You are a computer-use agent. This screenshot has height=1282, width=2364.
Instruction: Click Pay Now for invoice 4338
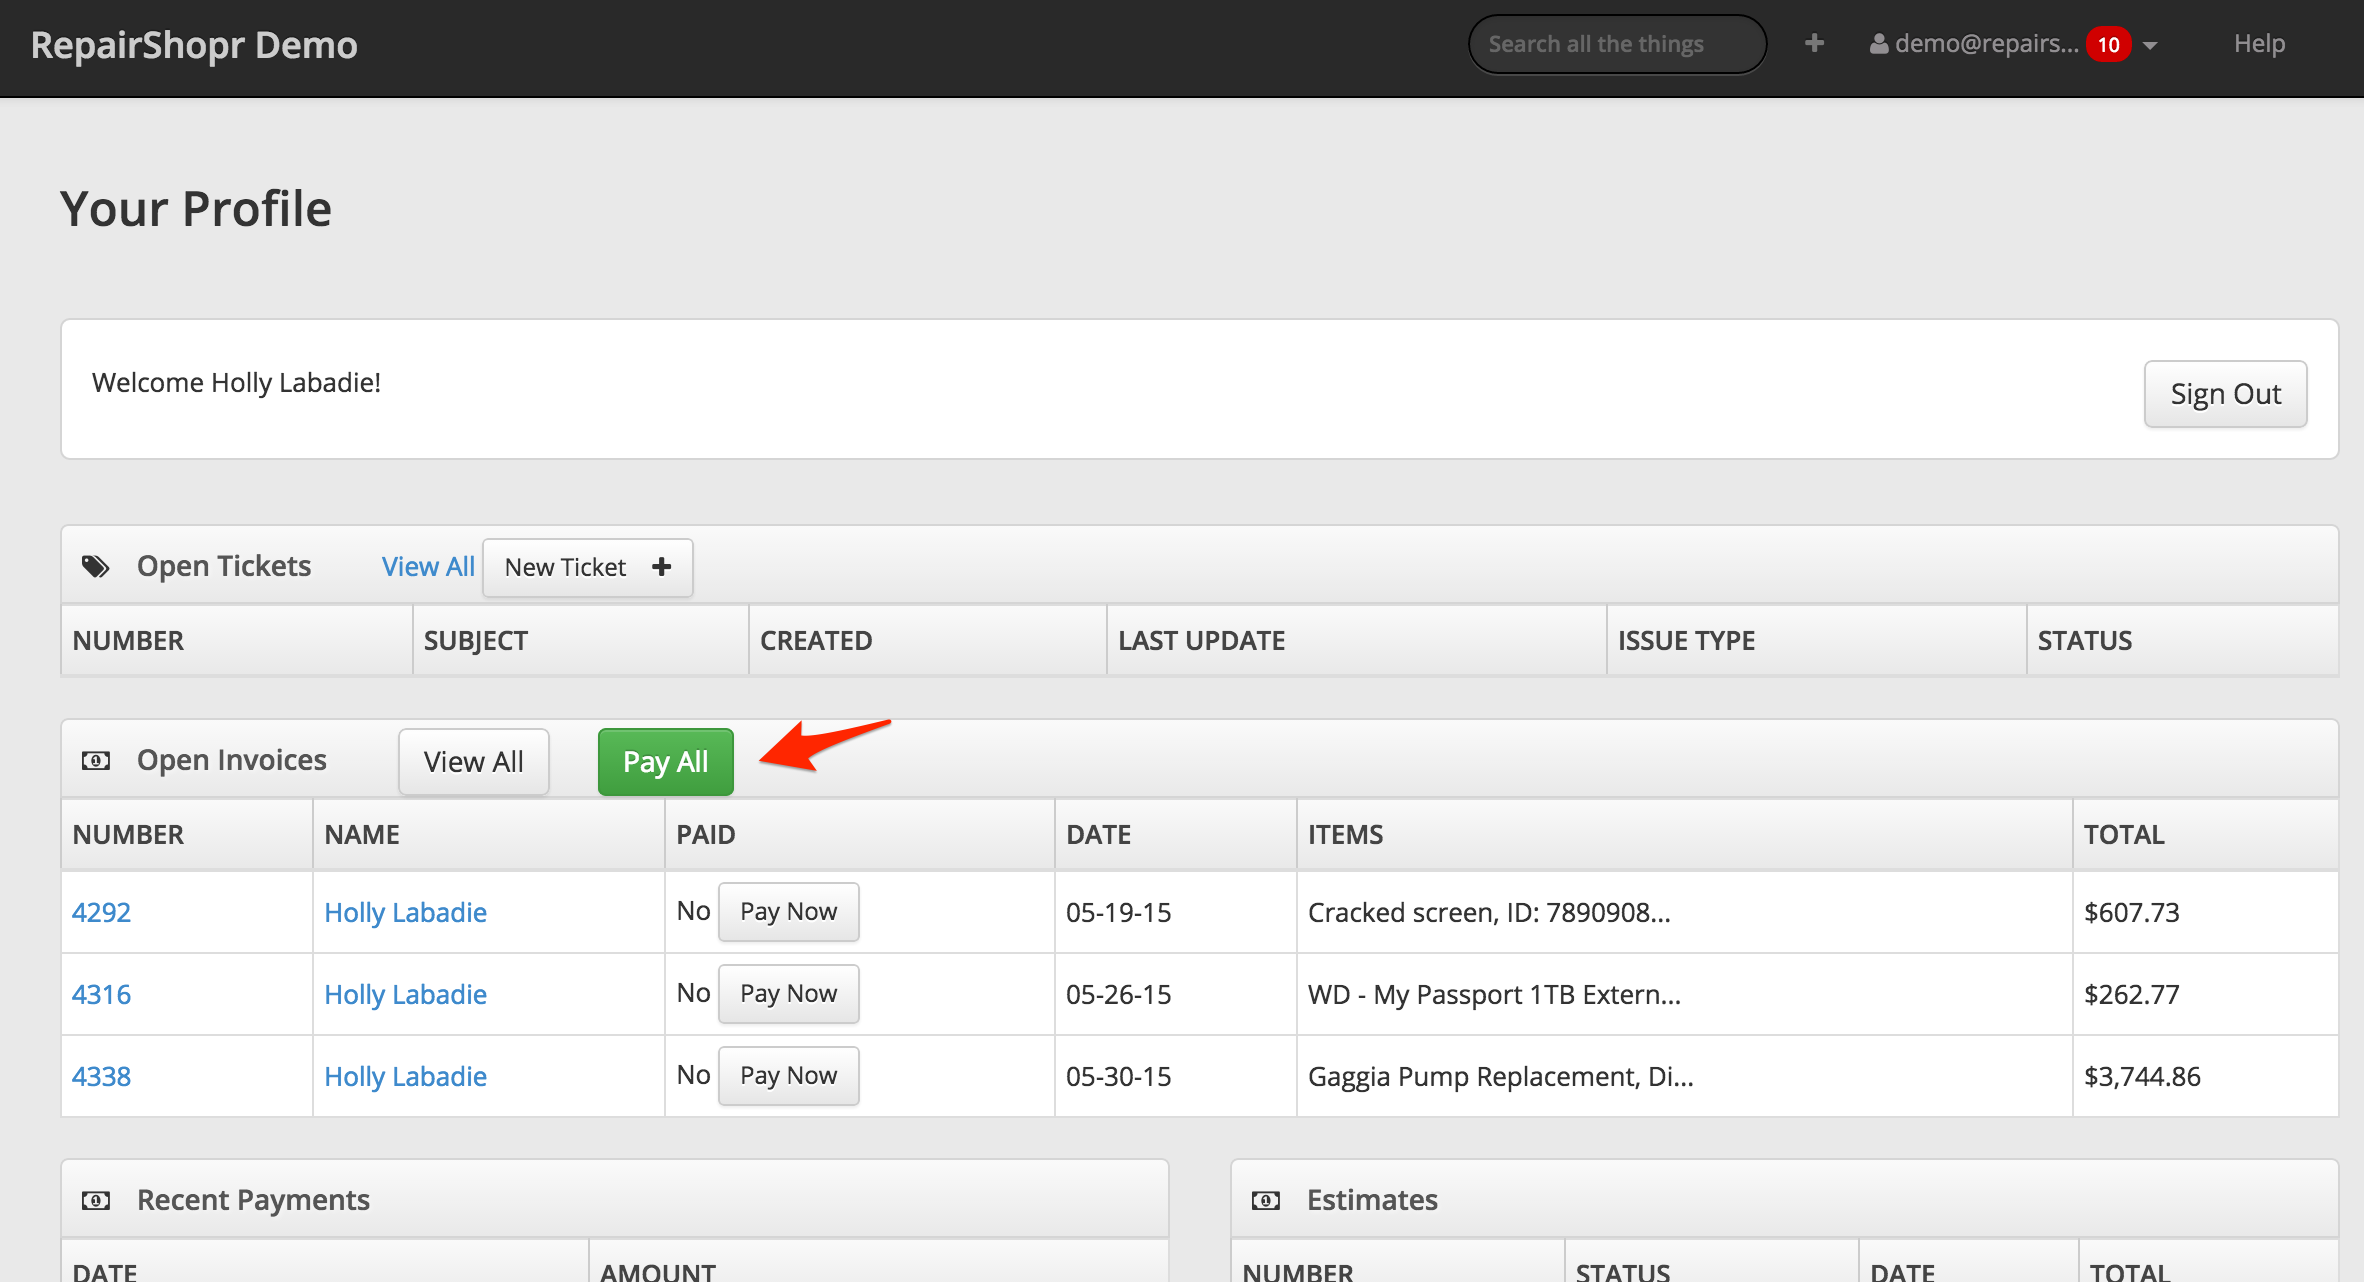click(788, 1076)
